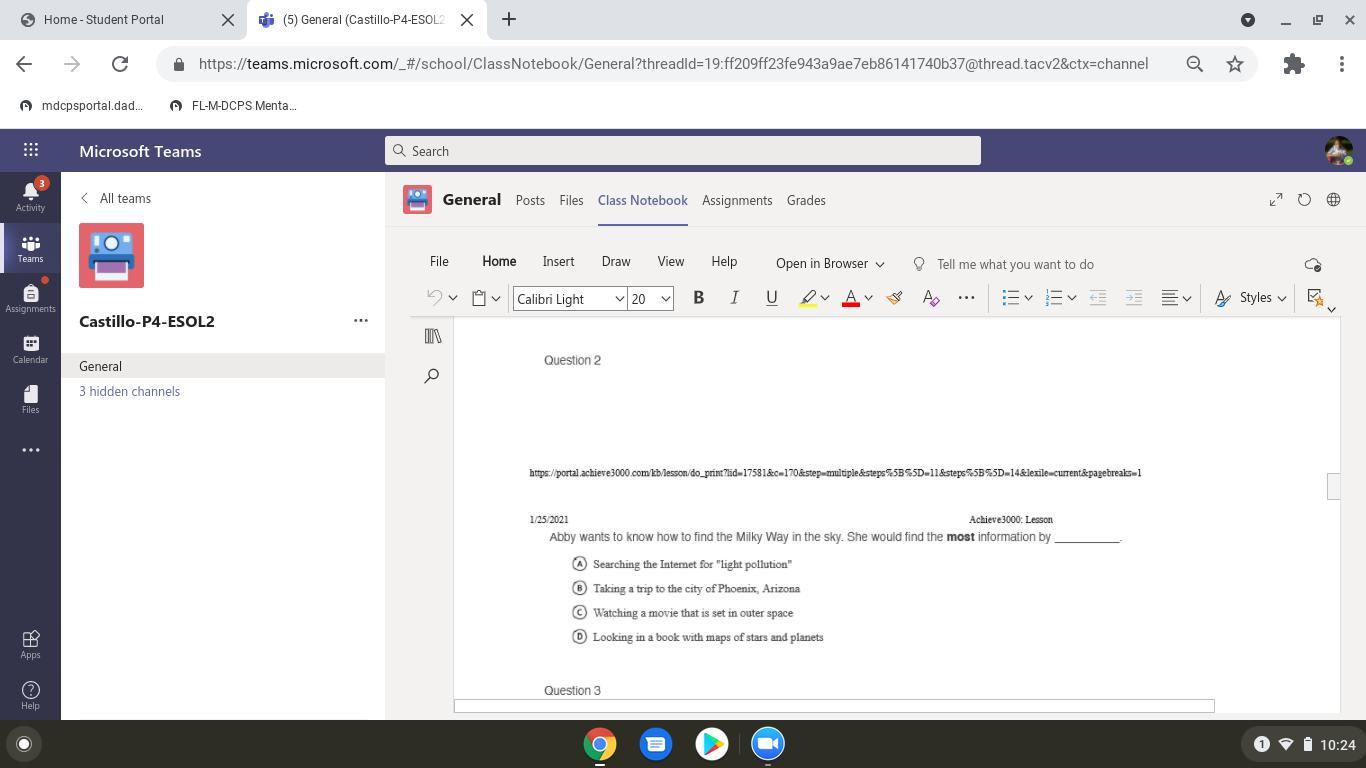
Task: Check the notebook sync status cloud icon
Action: pyautogui.click(x=1313, y=264)
